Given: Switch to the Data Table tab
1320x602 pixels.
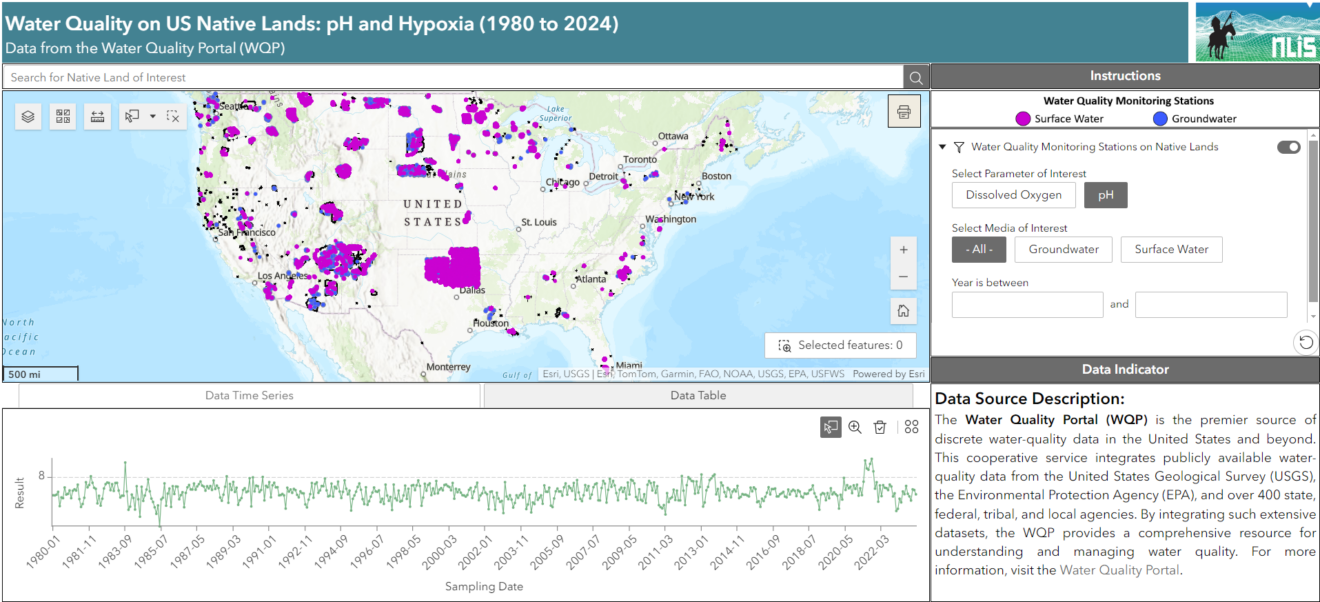Looking at the screenshot, I should [x=697, y=394].
